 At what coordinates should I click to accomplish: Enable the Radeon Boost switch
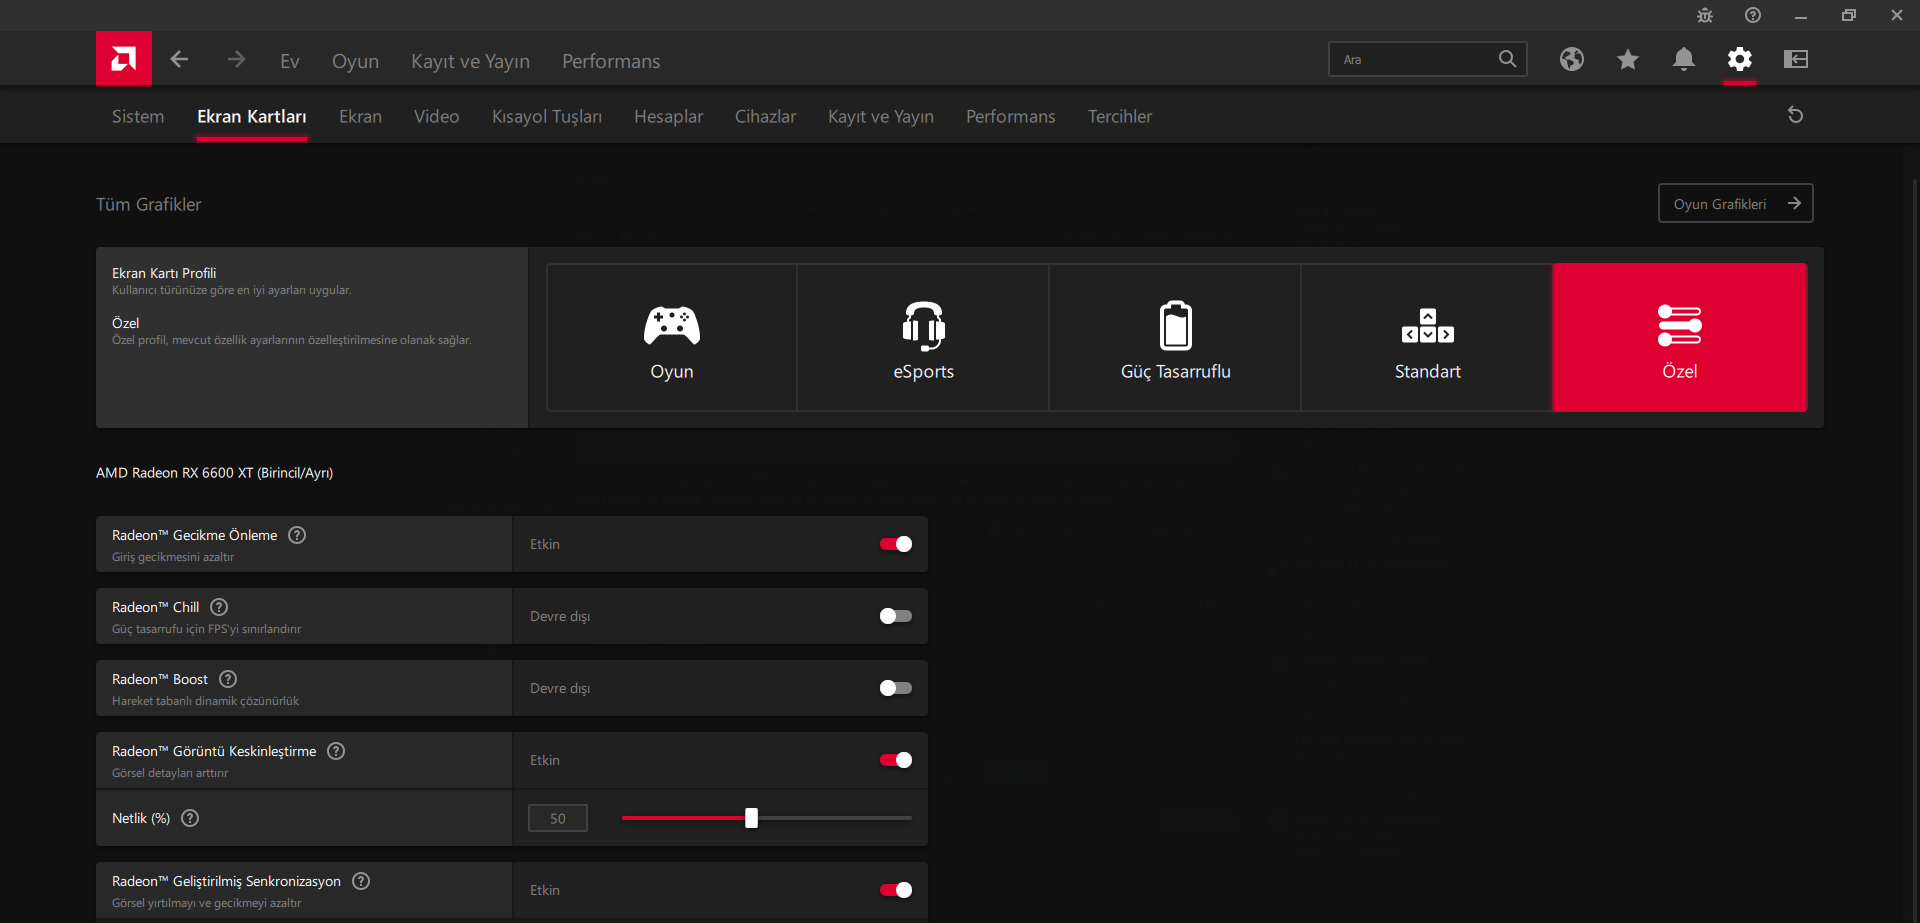coord(896,688)
